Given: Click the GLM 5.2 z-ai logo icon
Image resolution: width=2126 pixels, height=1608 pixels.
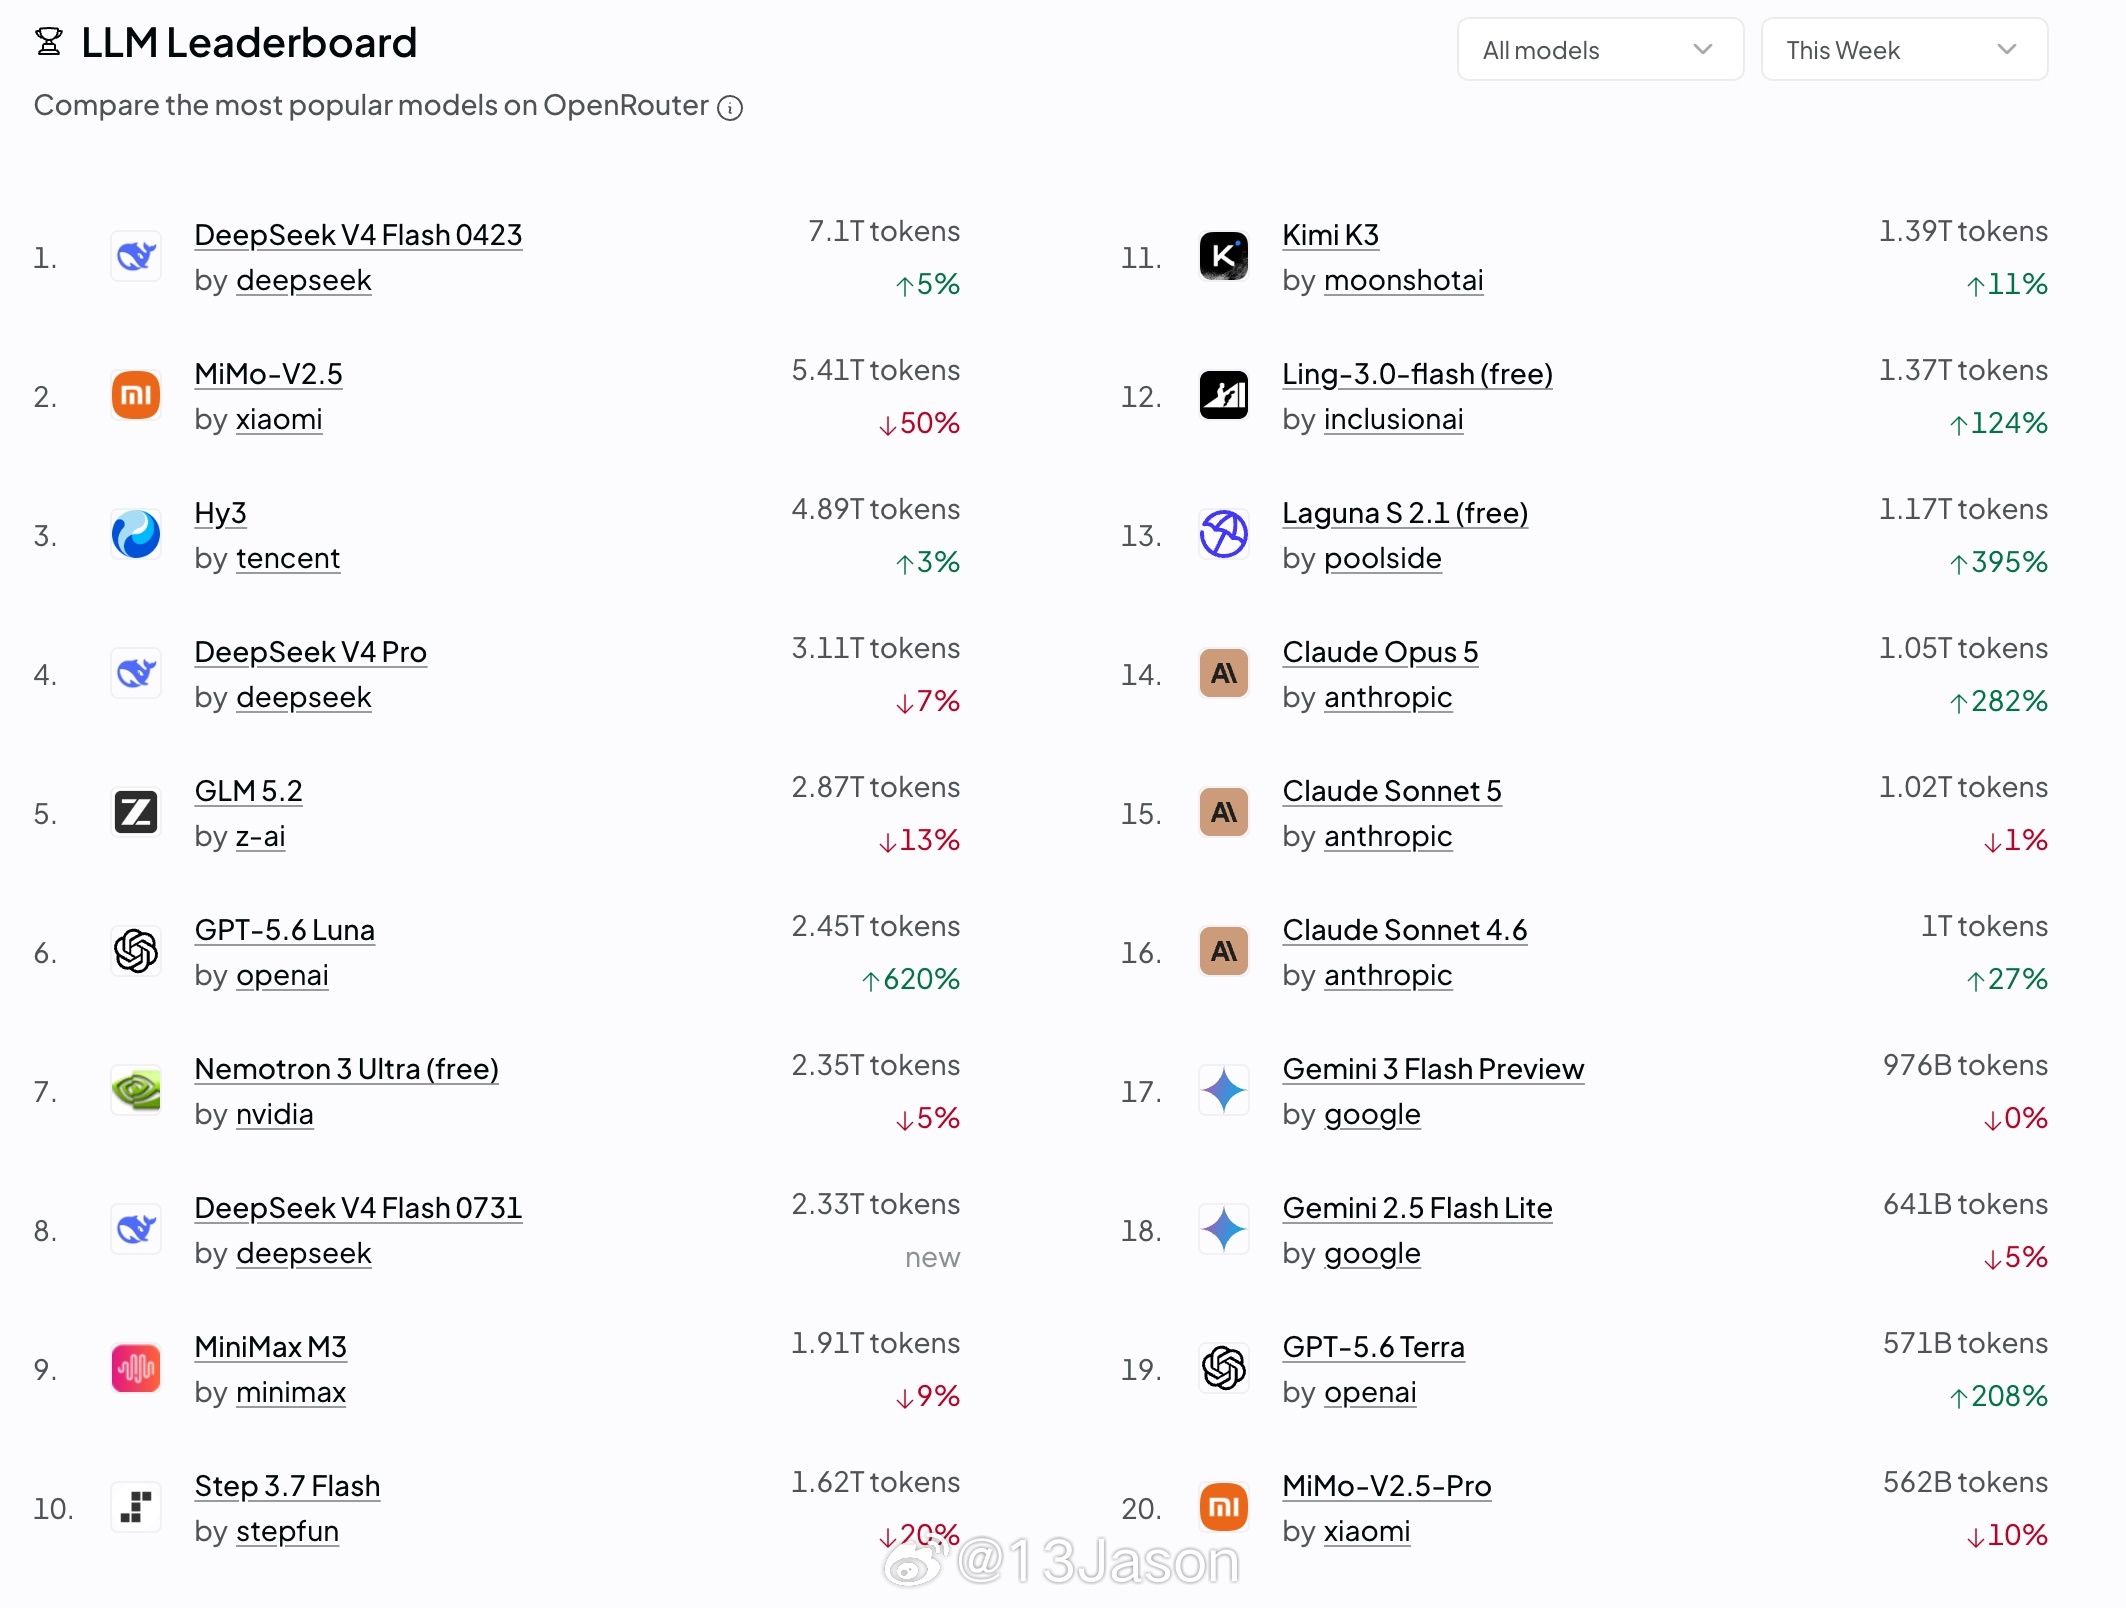Looking at the screenshot, I should 136,812.
